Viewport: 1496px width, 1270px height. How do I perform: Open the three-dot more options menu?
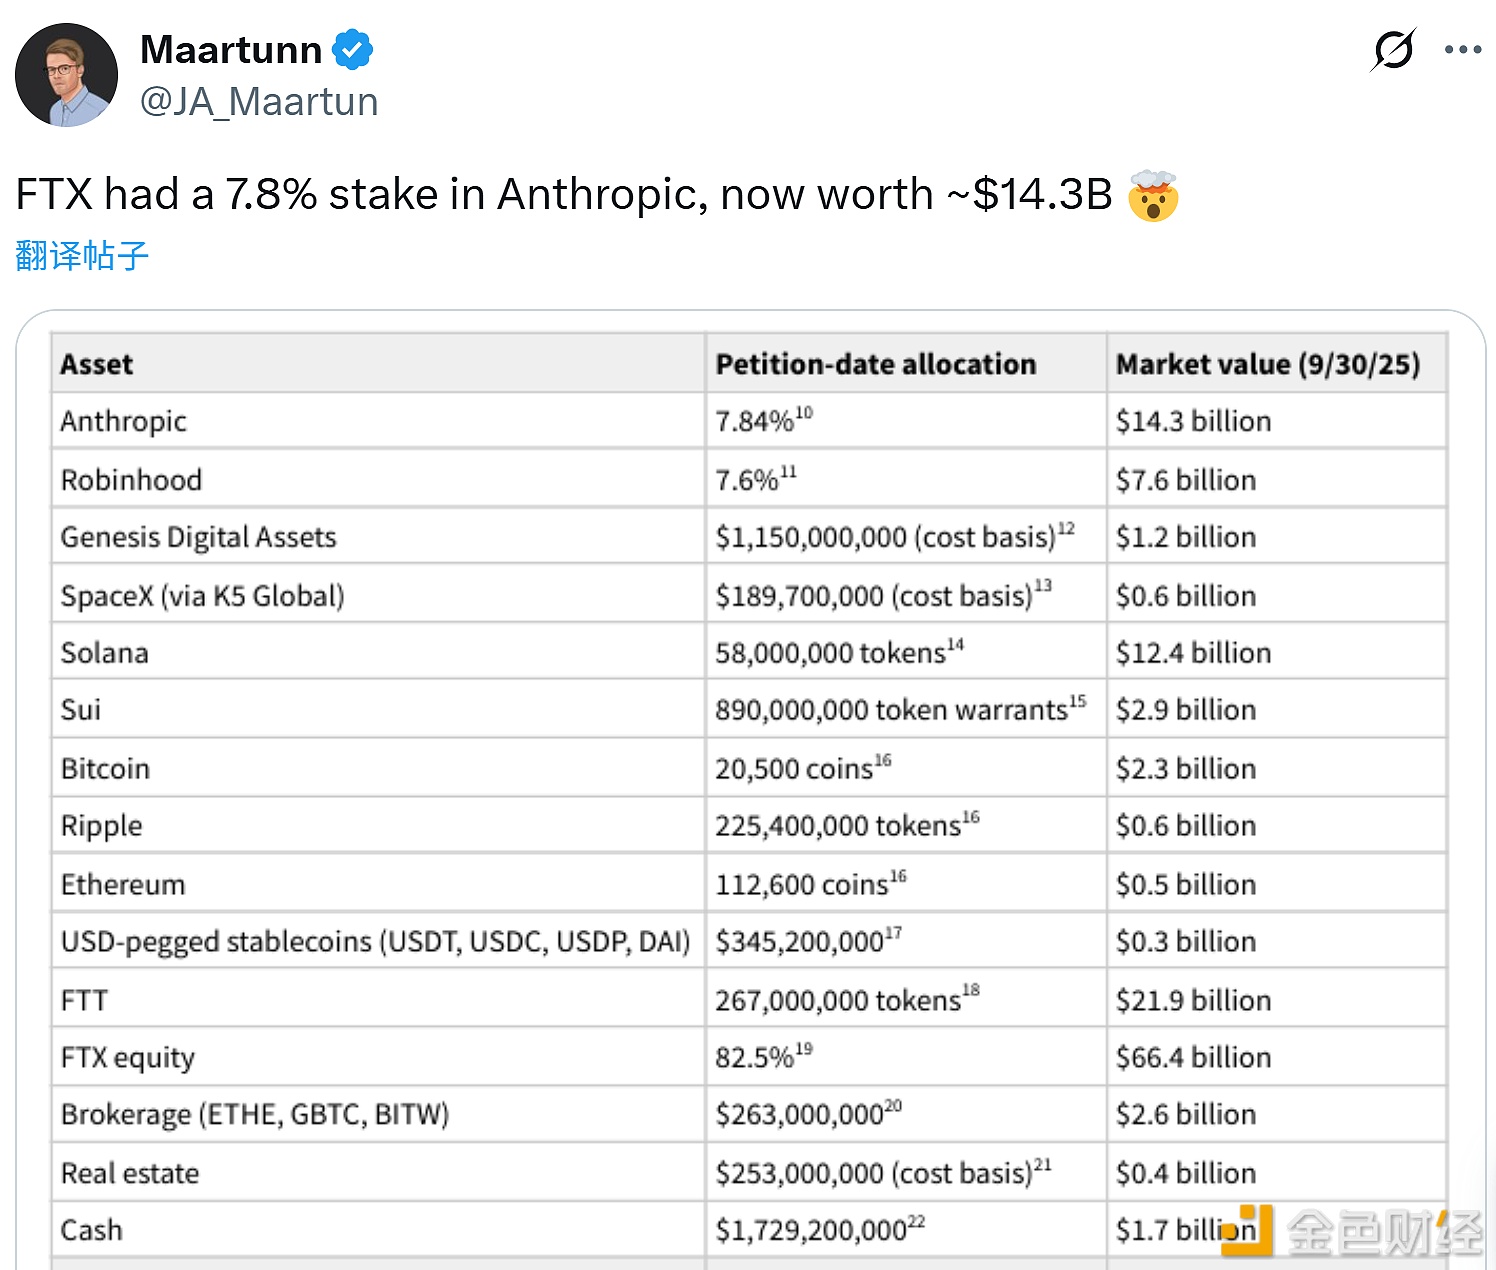click(1462, 49)
